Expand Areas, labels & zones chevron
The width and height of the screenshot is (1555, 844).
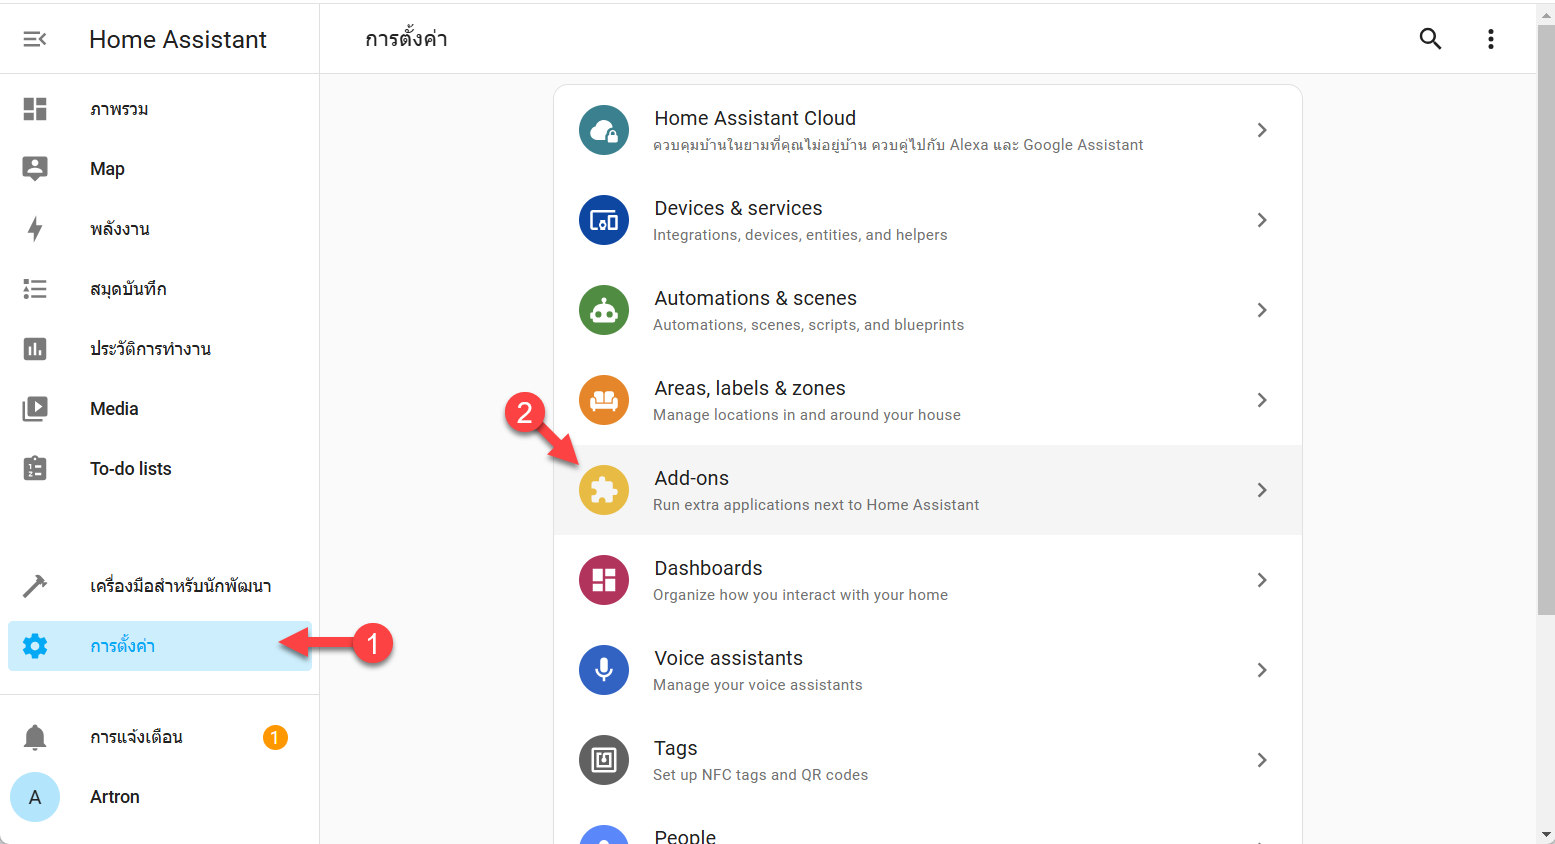click(x=1262, y=400)
